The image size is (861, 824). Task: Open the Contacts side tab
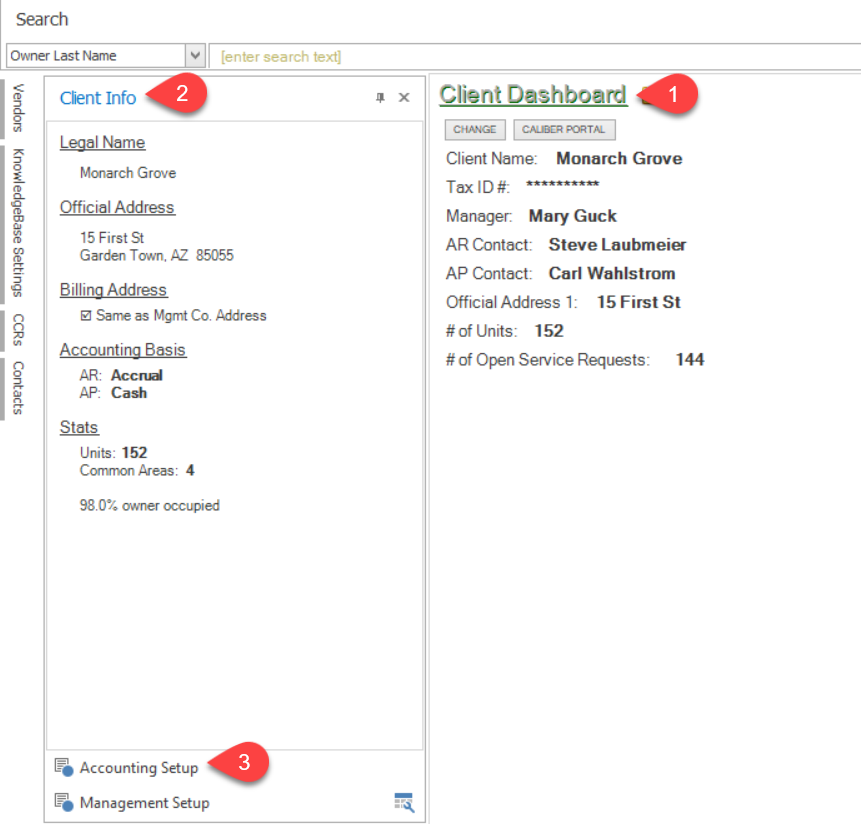[x=18, y=388]
